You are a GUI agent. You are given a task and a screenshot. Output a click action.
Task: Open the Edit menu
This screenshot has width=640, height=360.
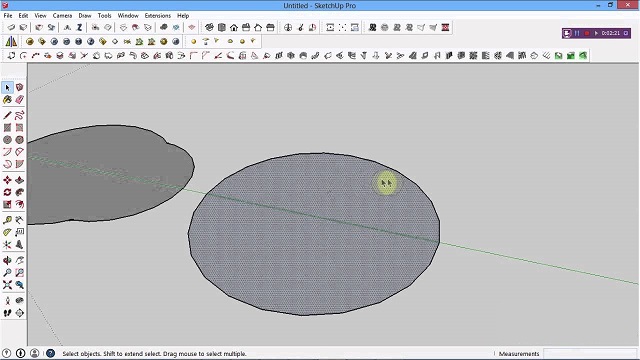click(23, 16)
